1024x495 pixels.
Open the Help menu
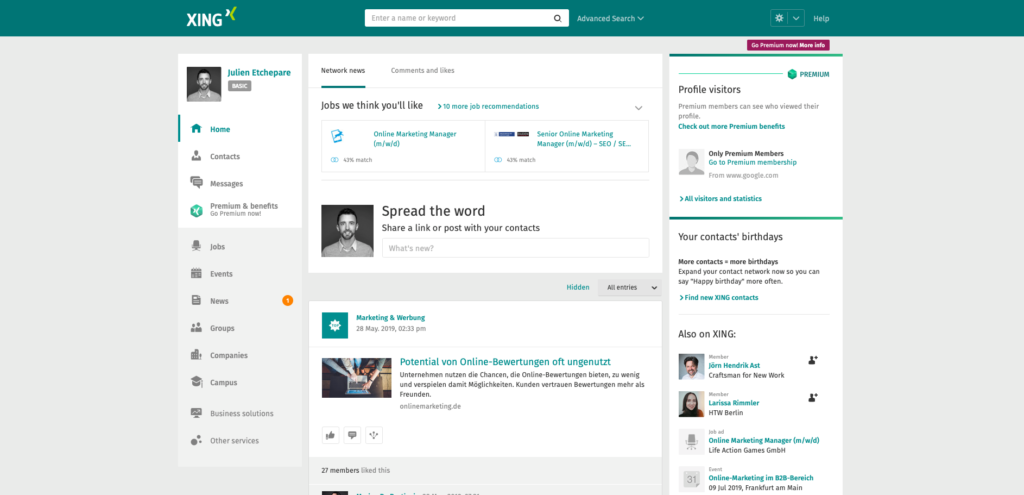(821, 18)
